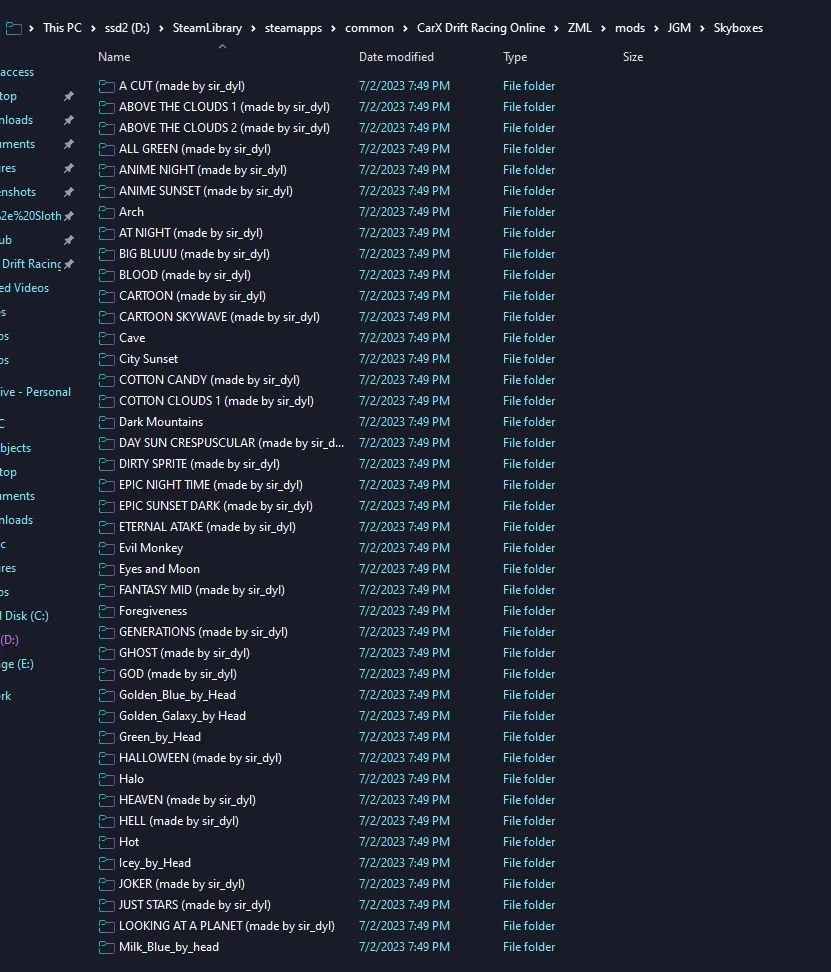Go to SteamLibrary in the breadcrumb
The image size is (831, 972).
(x=207, y=28)
